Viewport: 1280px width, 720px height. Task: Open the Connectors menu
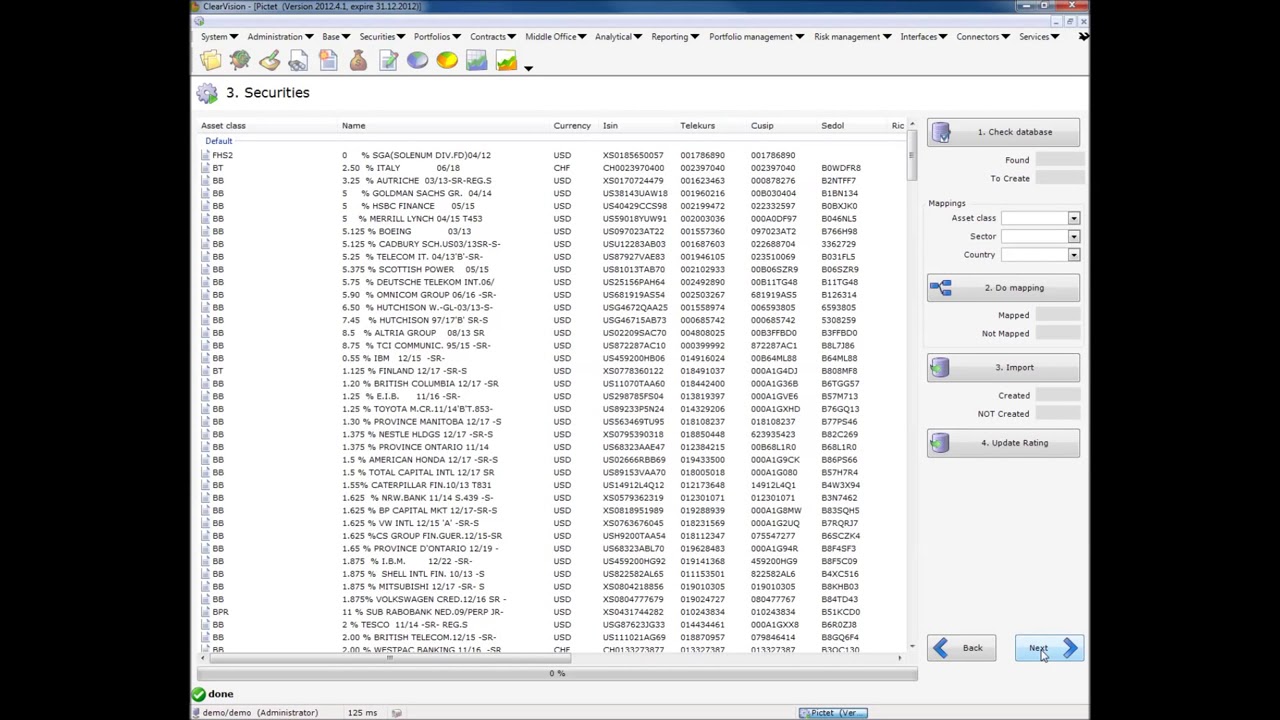(983, 37)
